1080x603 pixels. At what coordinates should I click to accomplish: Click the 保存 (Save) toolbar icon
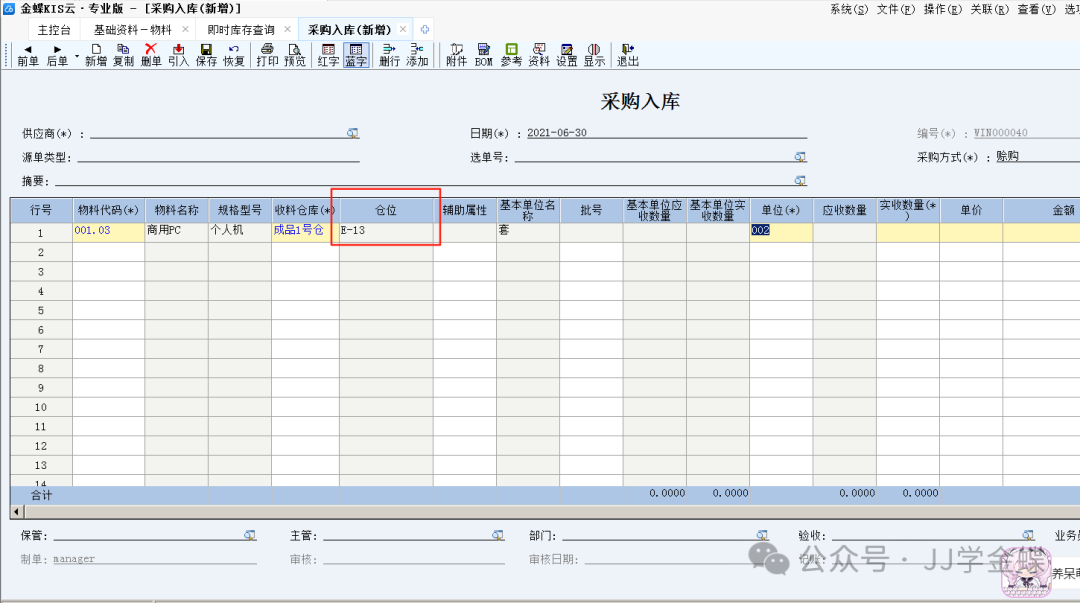(206, 54)
